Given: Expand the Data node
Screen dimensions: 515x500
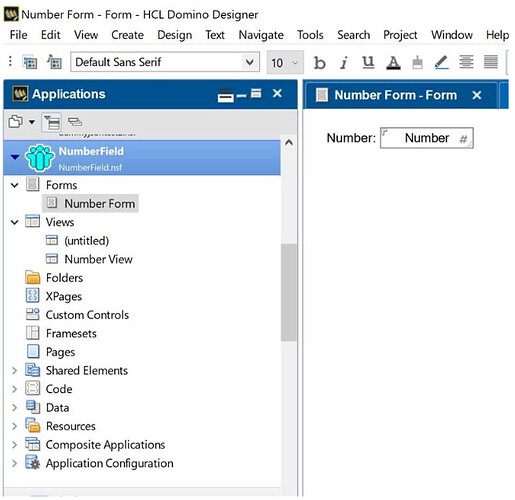Looking at the screenshot, I should [x=14, y=407].
